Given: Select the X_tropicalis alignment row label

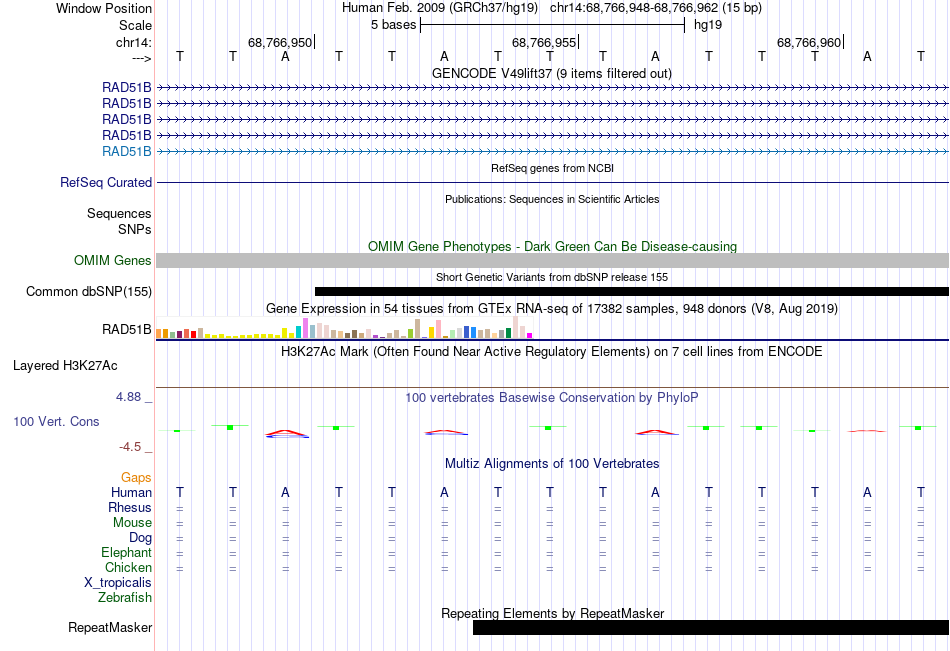Looking at the screenshot, I should coord(118,583).
